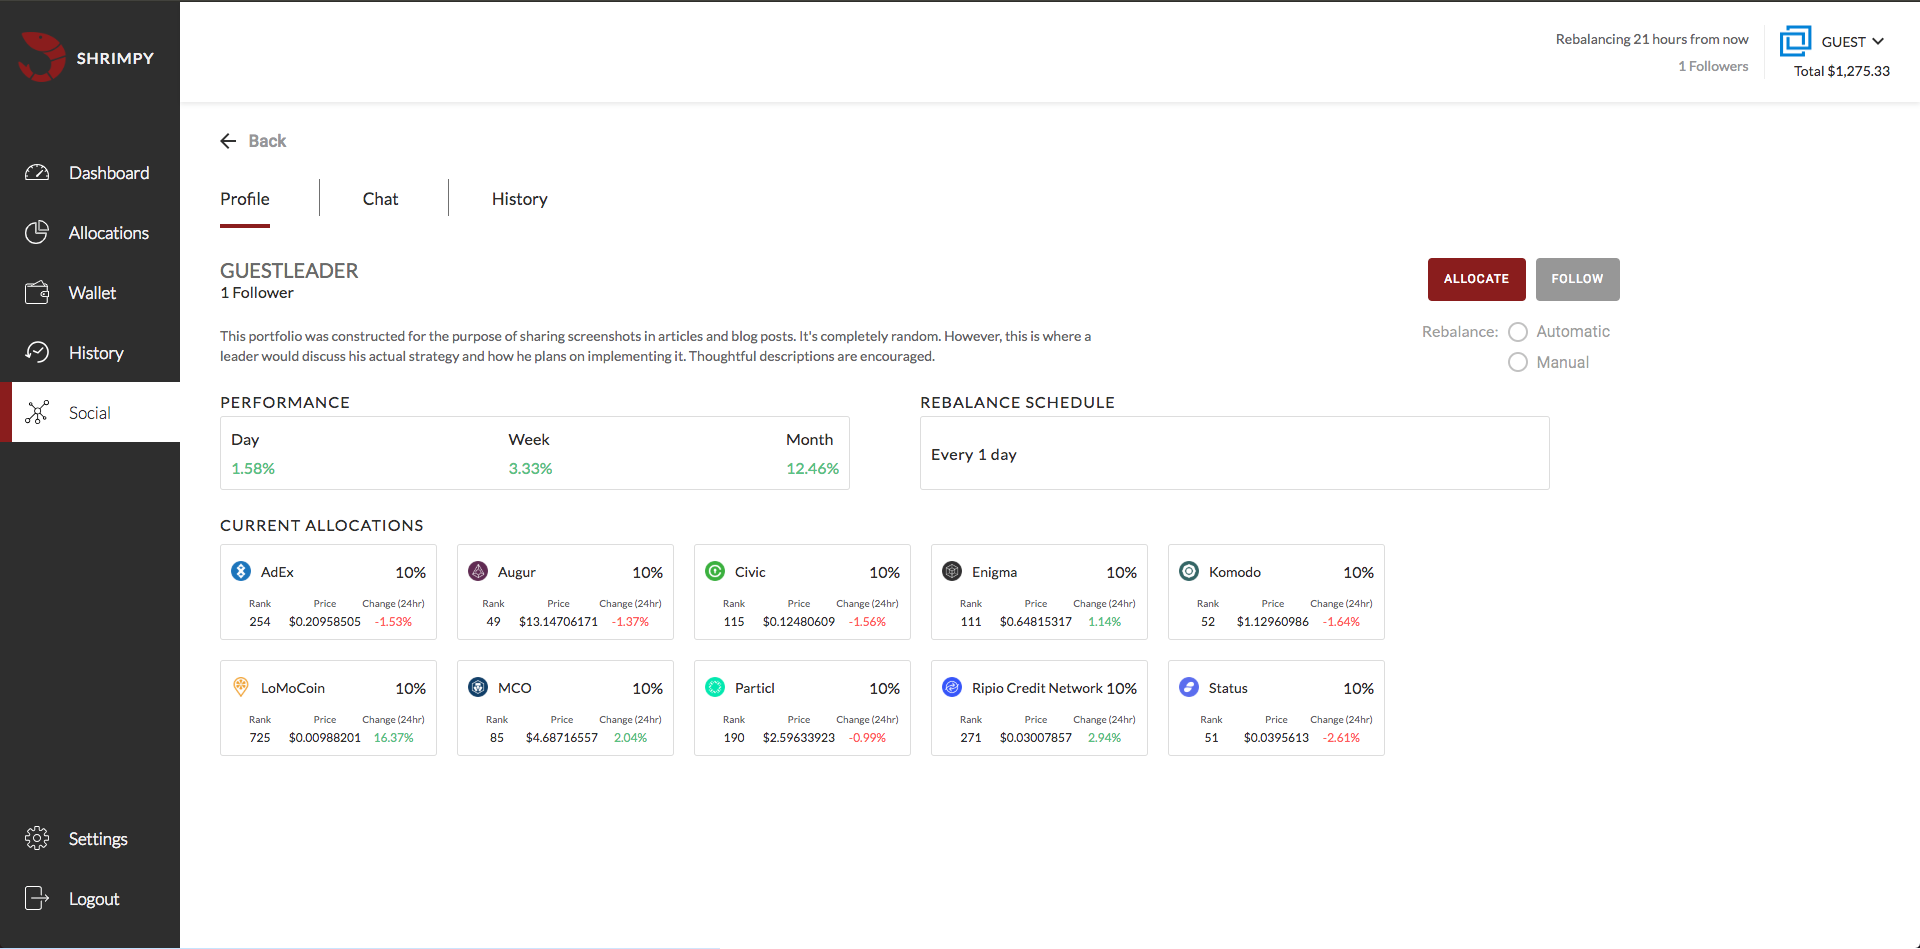Select the Automatic rebalance option
This screenshot has height=949, width=1920.
pyautogui.click(x=1518, y=331)
